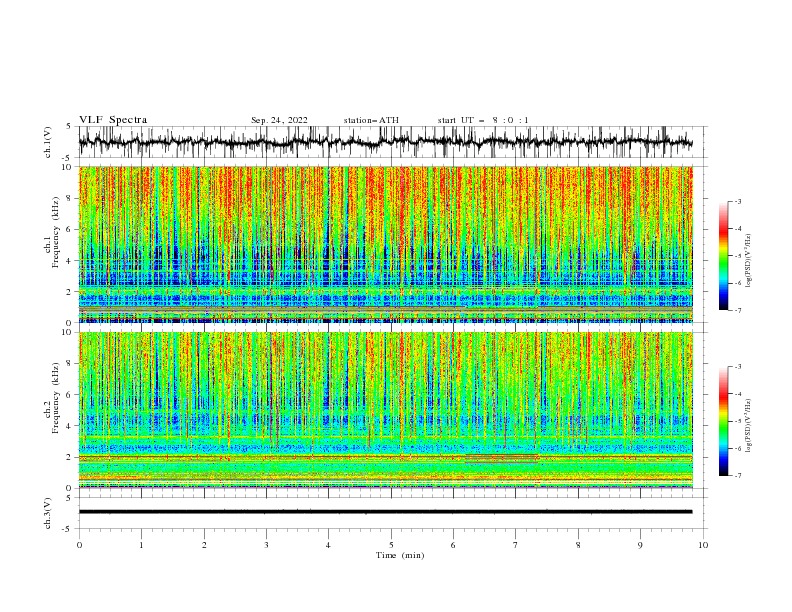Click the time axis tick label "7"
This screenshot has width=792, height=612.
click(516, 545)
